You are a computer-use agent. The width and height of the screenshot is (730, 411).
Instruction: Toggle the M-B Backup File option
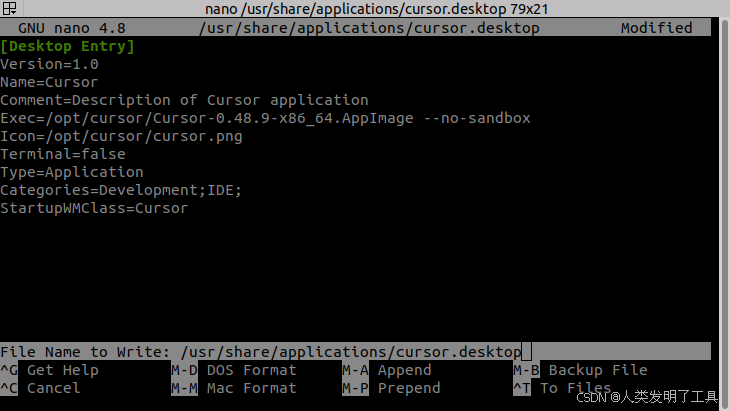pyautogui.click(x=580, y=370)
